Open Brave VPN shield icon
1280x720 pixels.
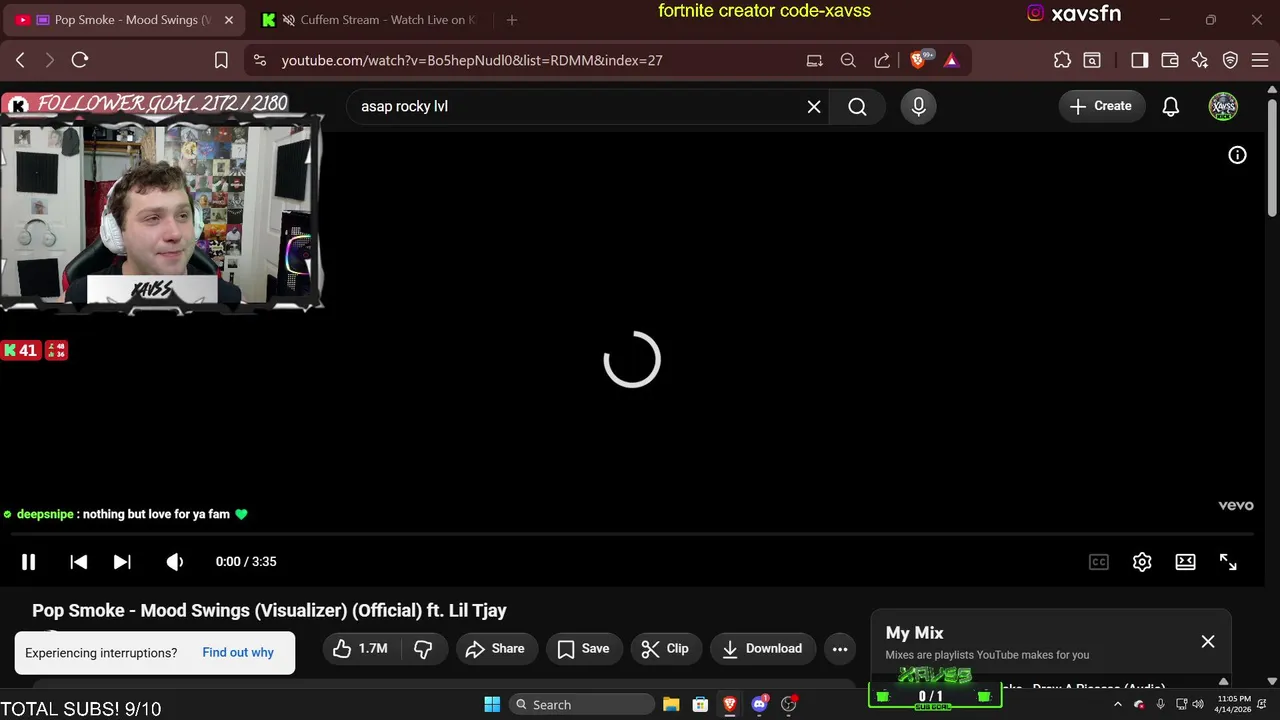click(x=1231, y=60)
